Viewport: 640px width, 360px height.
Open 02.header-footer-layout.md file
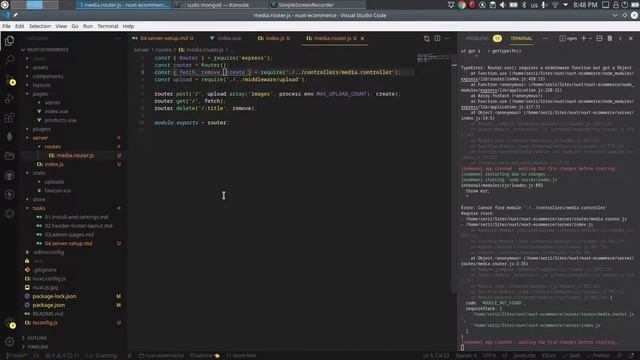[78, 226]
